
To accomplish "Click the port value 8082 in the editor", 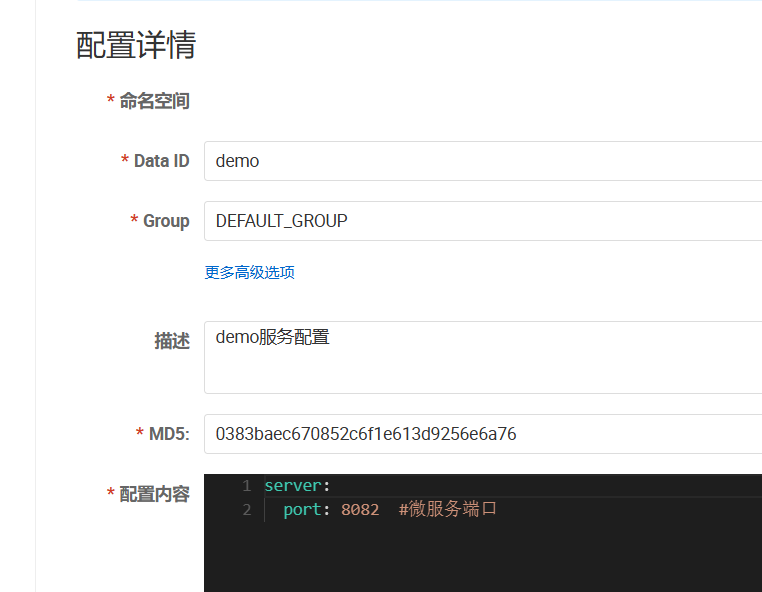I will click(360, 509).
